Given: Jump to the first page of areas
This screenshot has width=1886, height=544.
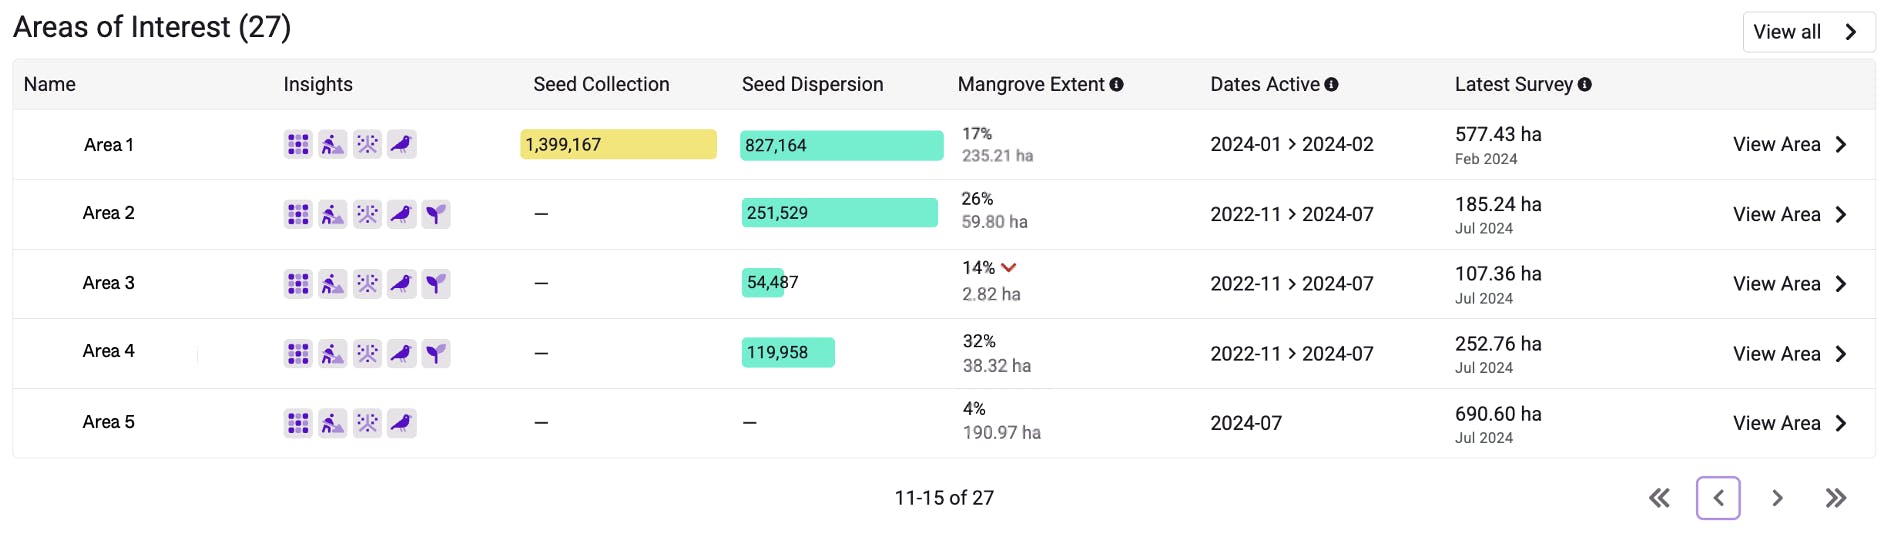Looking at the screenshot, I should (1659, 498).
